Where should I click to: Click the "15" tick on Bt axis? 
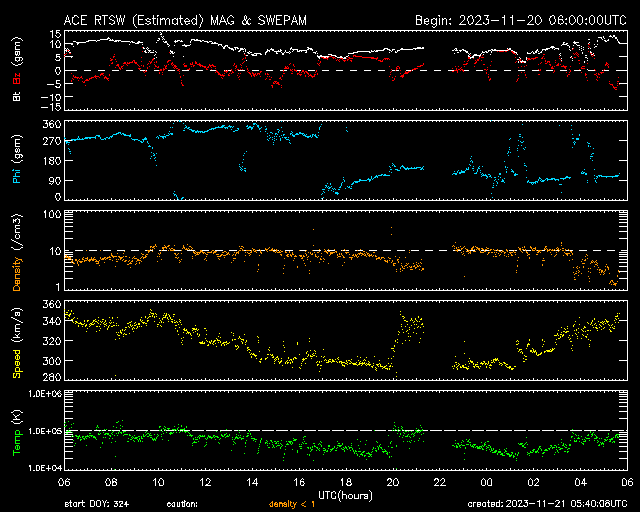[x=56, y=34]
